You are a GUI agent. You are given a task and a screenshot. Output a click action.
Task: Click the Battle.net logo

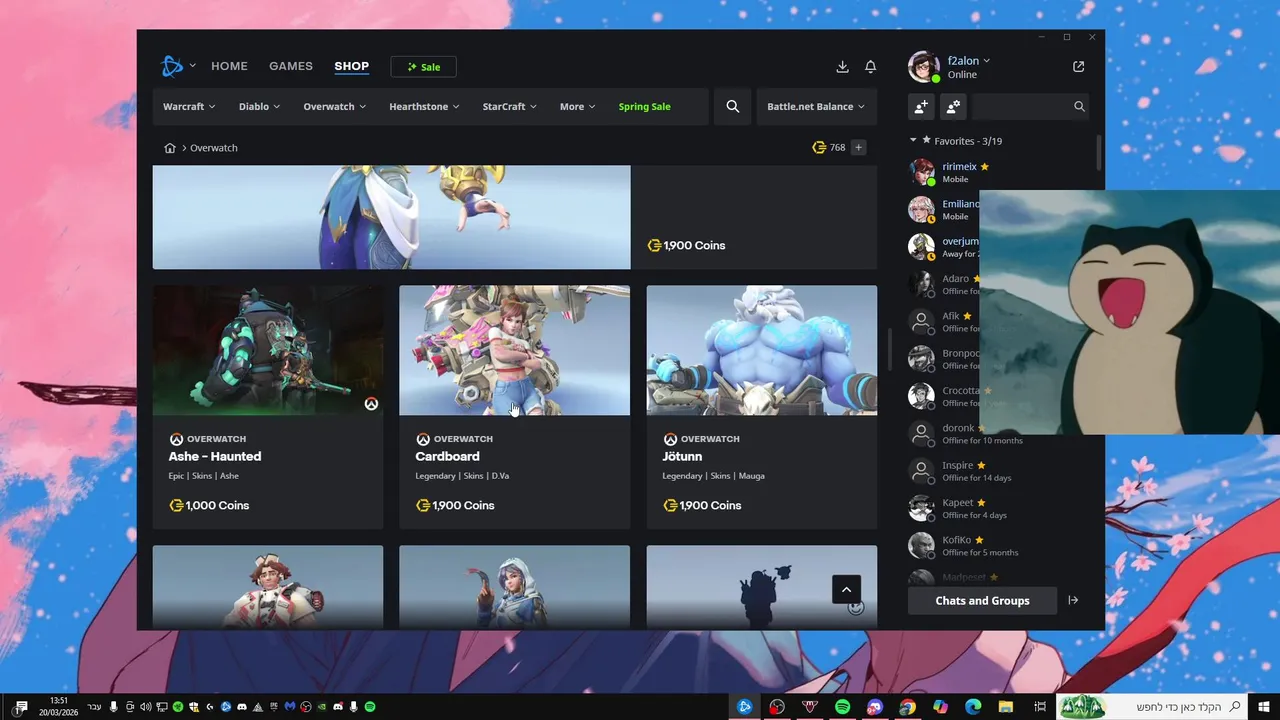click(x=172, y=67)
